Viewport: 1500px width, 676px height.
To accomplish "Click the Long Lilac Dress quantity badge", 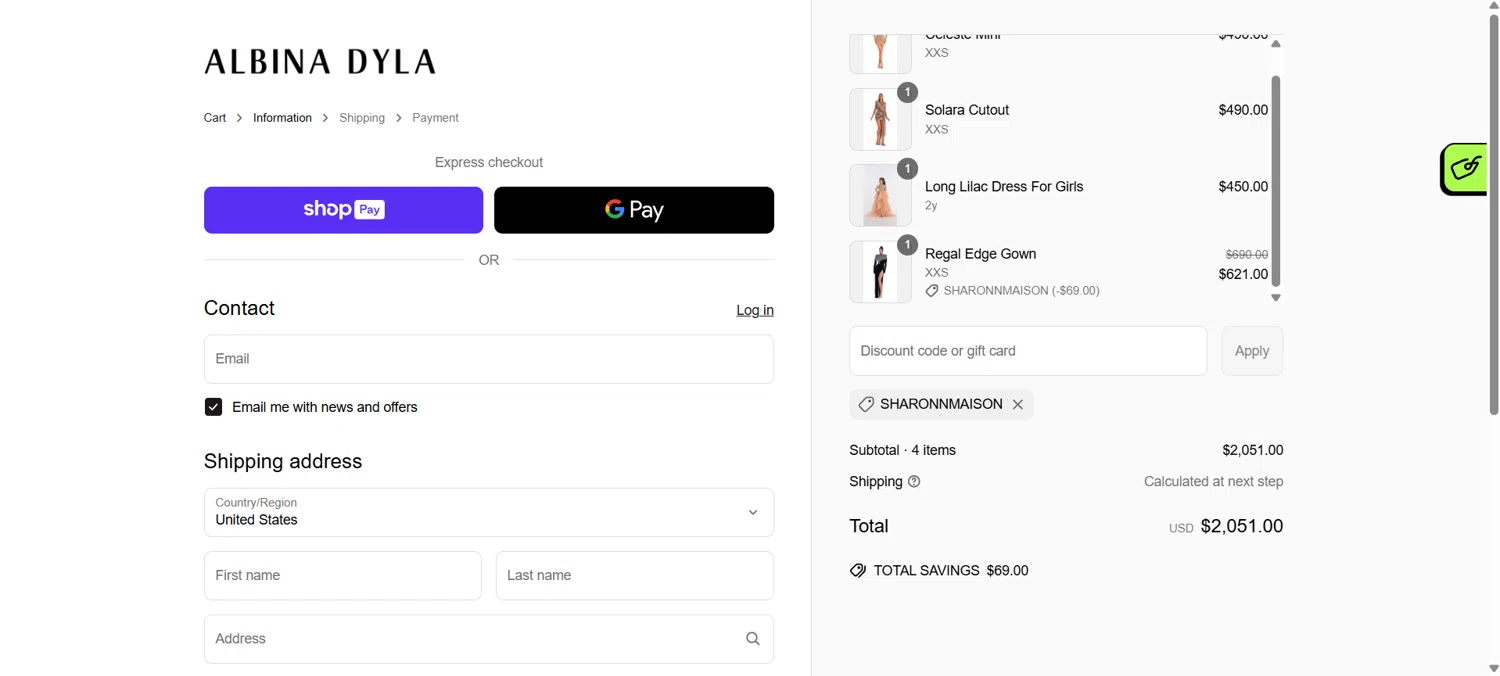I will click(x=907, y=169).
